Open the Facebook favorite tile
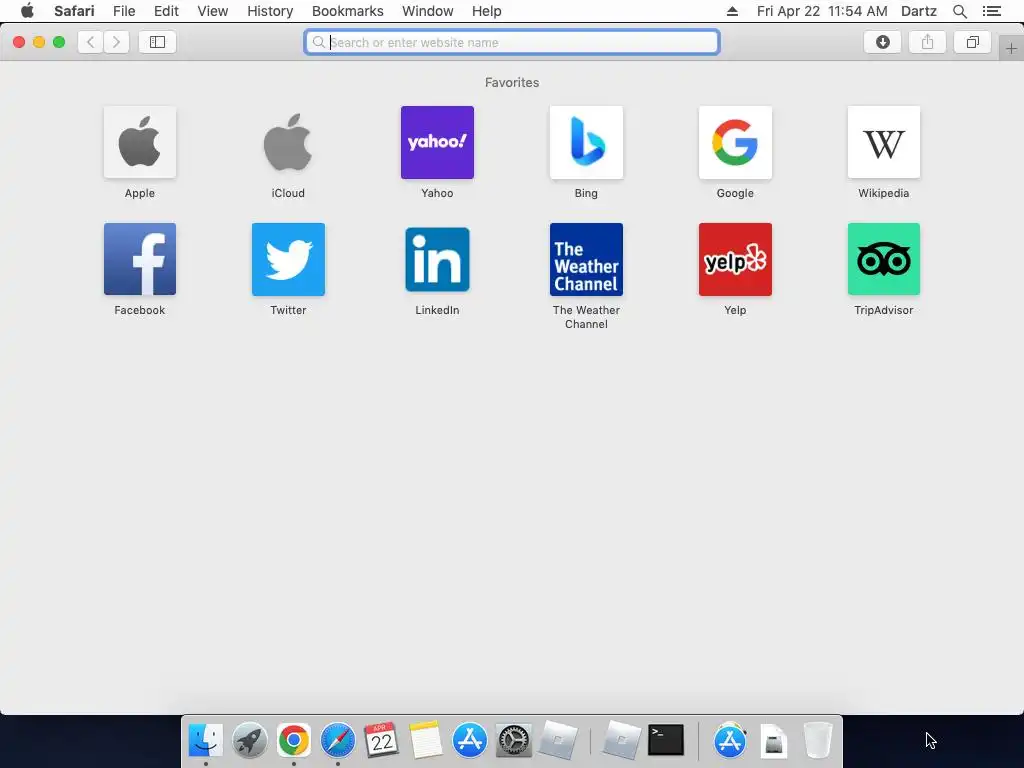Screen dimensions: 1024x768 pyautogui.click(x=140, y=259)
